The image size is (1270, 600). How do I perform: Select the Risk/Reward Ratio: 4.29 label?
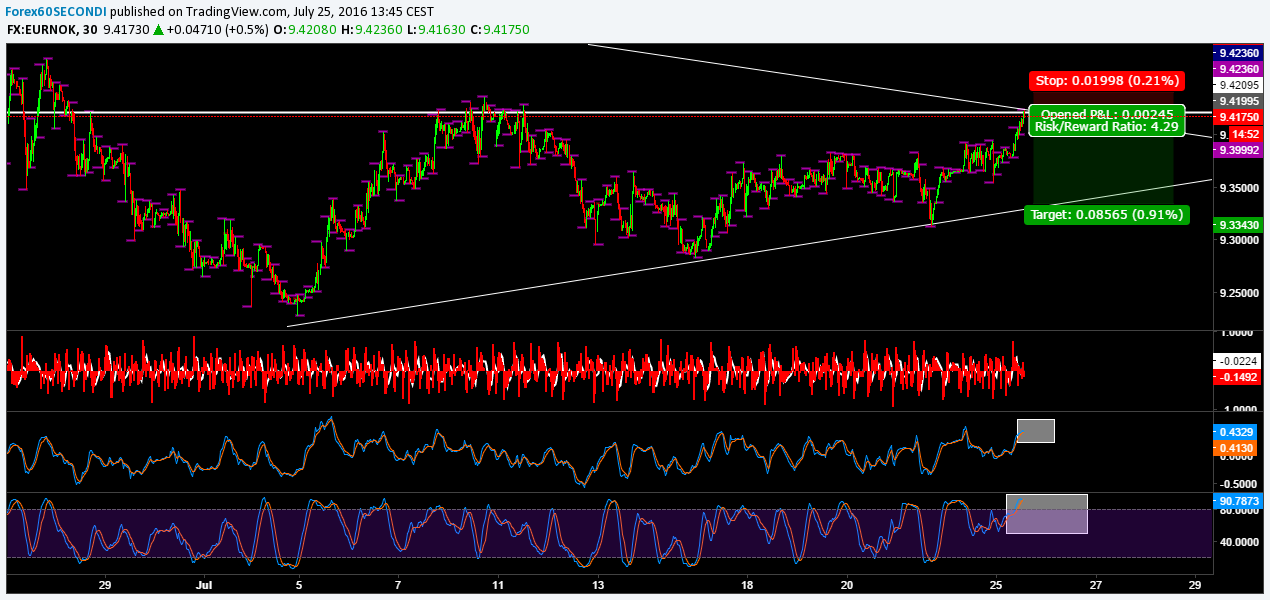click(1108, 127)
